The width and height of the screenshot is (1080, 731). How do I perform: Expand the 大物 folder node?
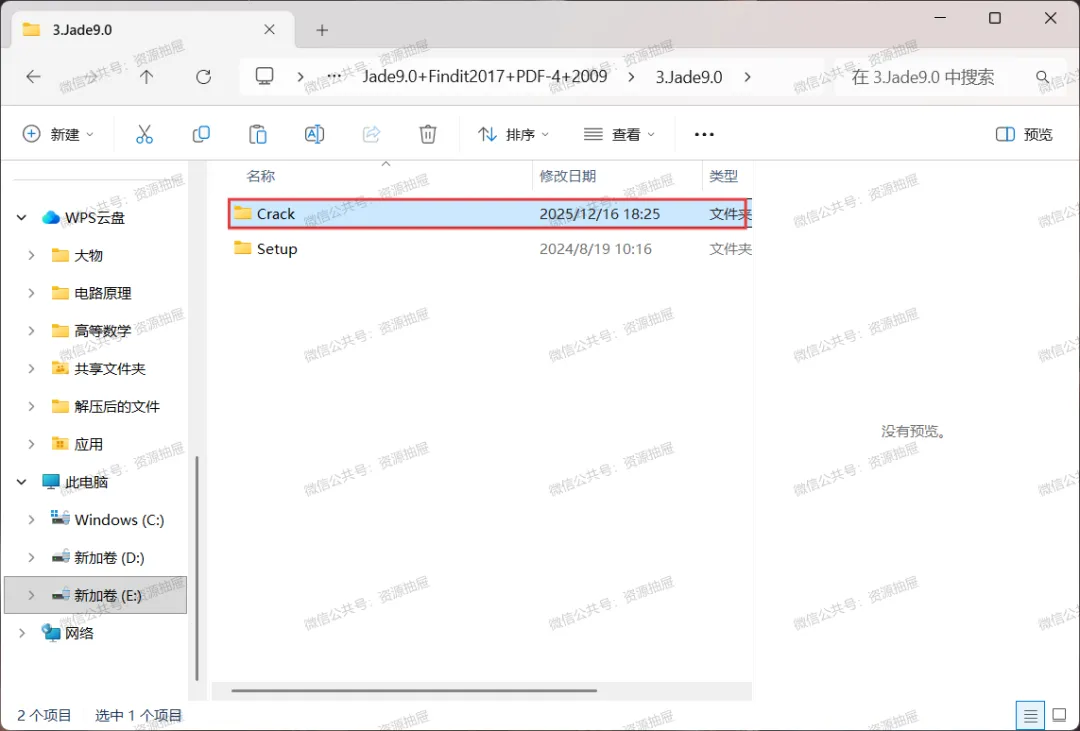(x=31, y=256)
